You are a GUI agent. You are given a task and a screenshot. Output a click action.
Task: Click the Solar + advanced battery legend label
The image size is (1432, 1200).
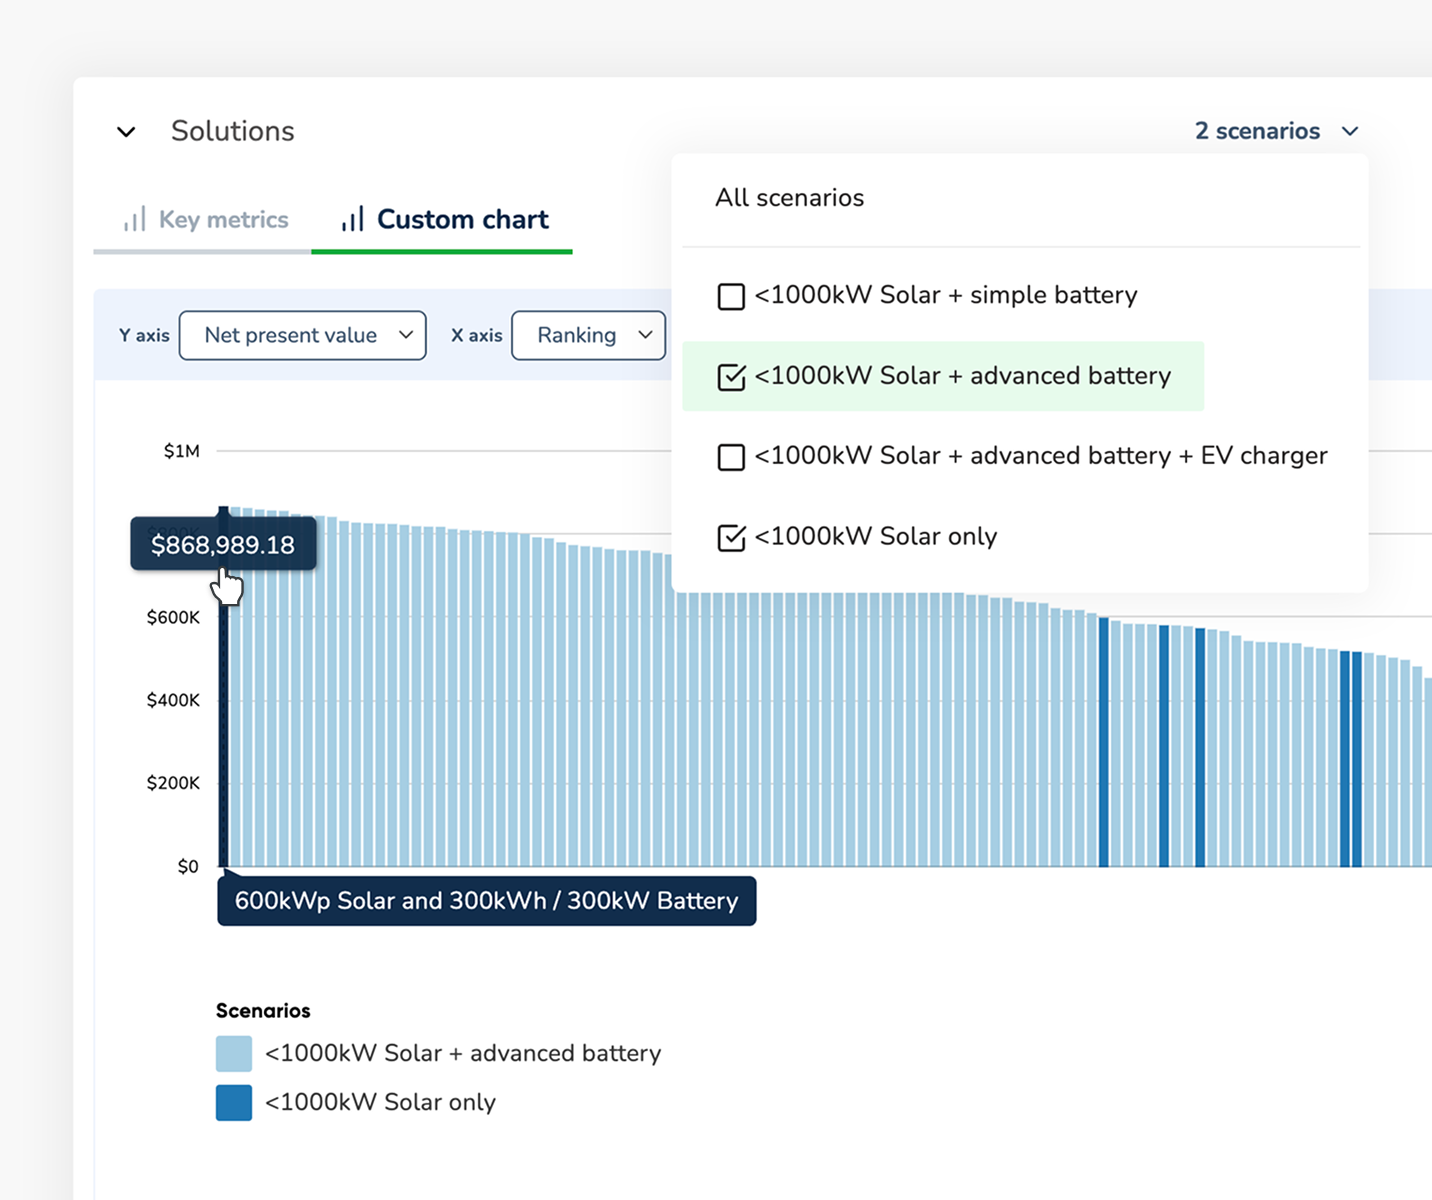click(463, 1054)
